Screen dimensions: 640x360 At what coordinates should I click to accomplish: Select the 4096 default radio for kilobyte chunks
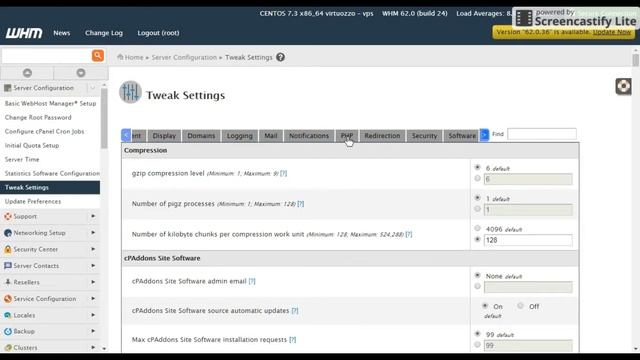tap(477, 228)
